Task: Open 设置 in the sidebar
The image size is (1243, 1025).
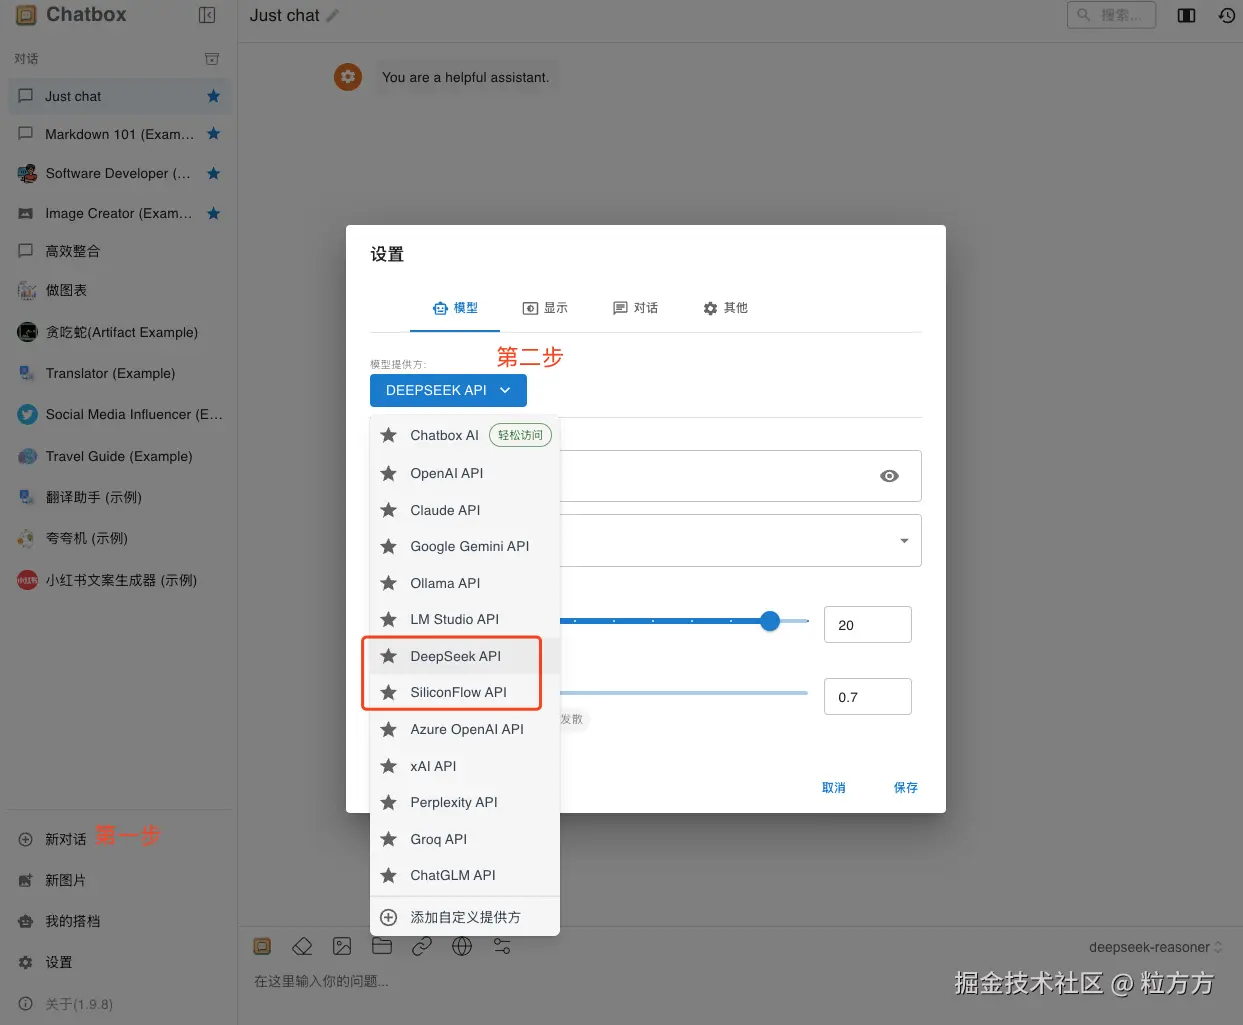Action: coord(58,962)
